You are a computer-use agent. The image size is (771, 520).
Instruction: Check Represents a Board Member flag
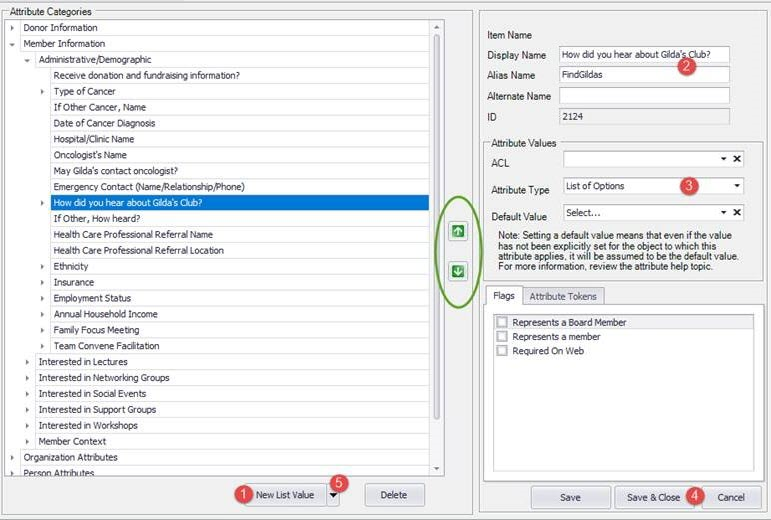pos(502,322)
